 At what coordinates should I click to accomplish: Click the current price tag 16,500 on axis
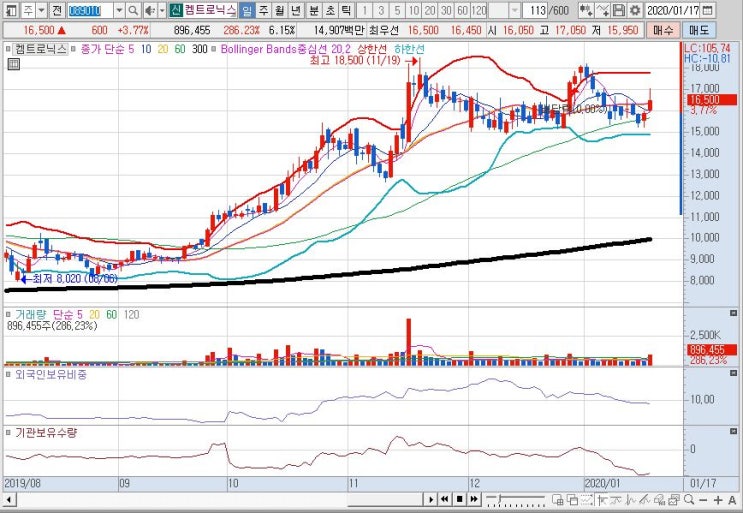712,99
